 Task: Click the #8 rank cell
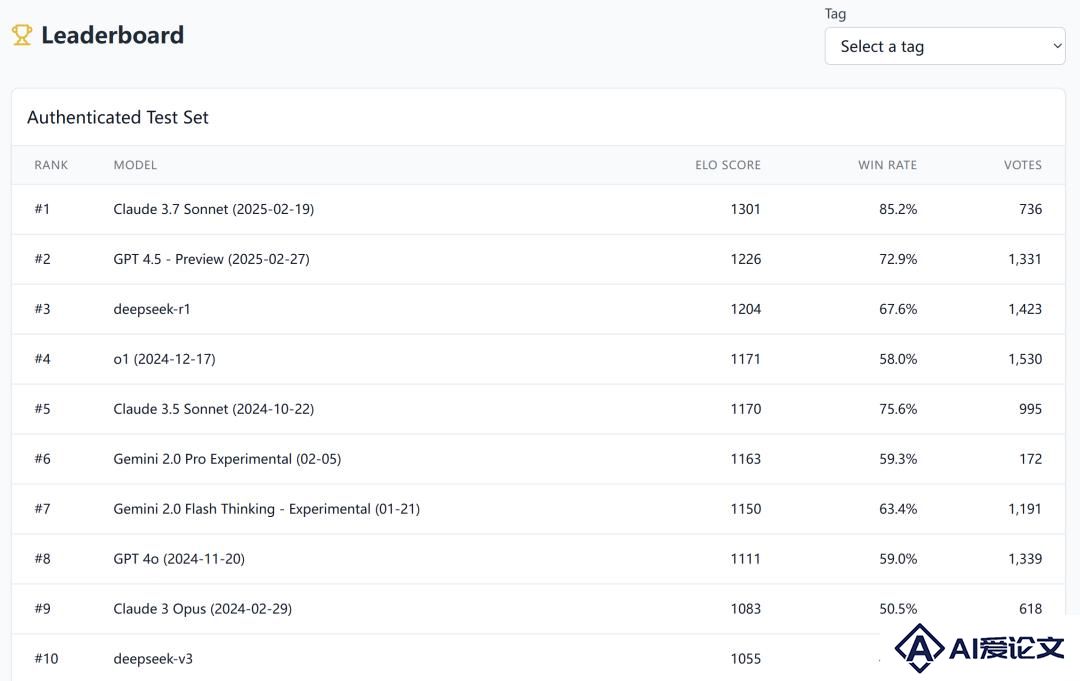pyautogui.click(x=43, y=559)
